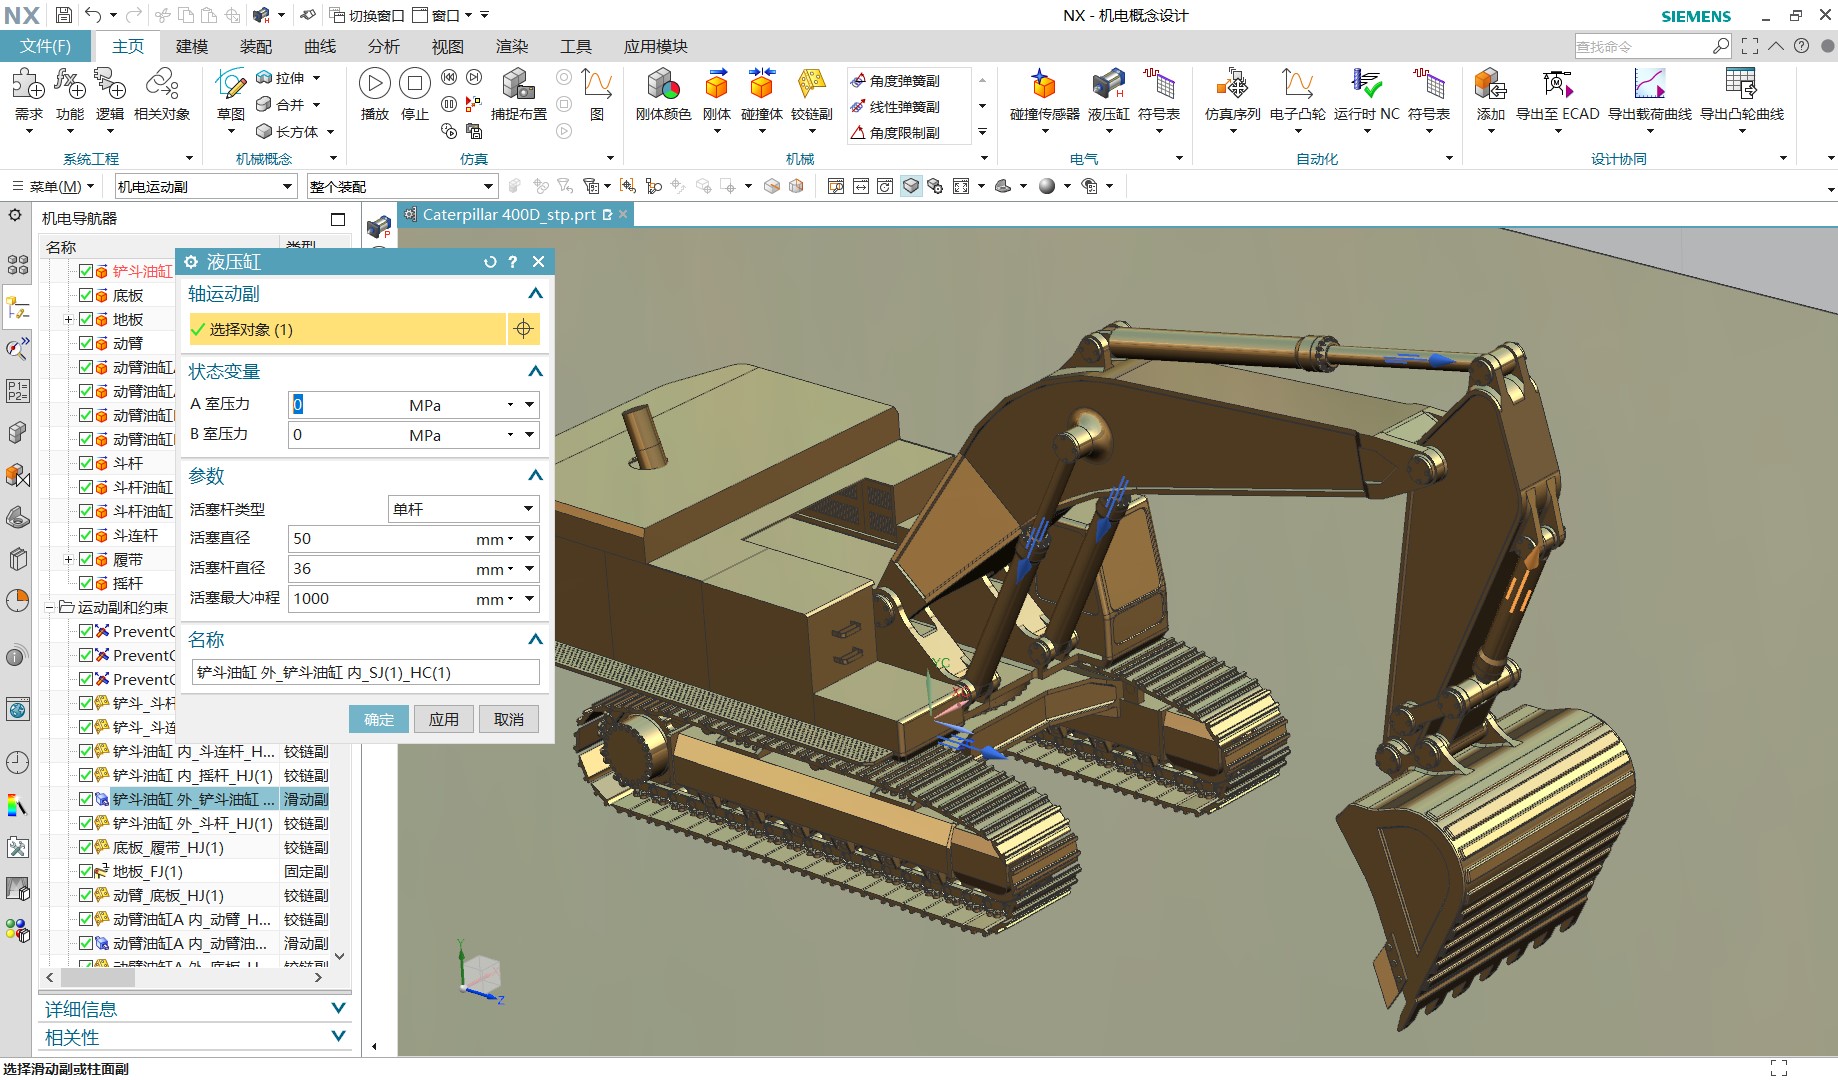Click the 运行时 NC icon
The image size is (1838, 1080).
point(1366,84)
